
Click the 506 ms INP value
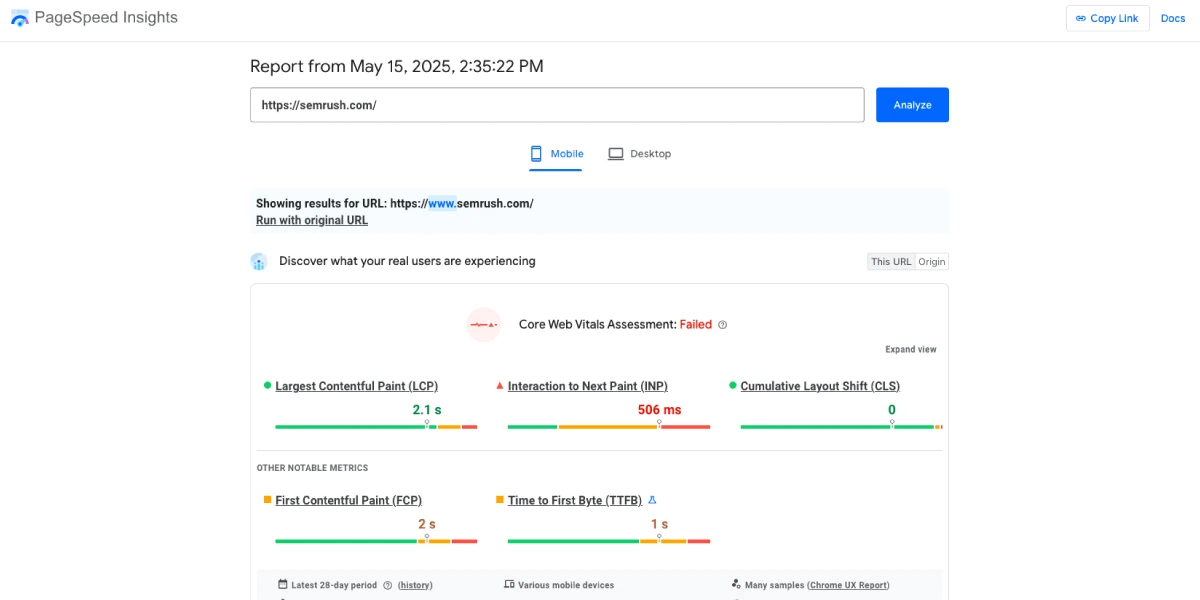click(x=660, y=410)
